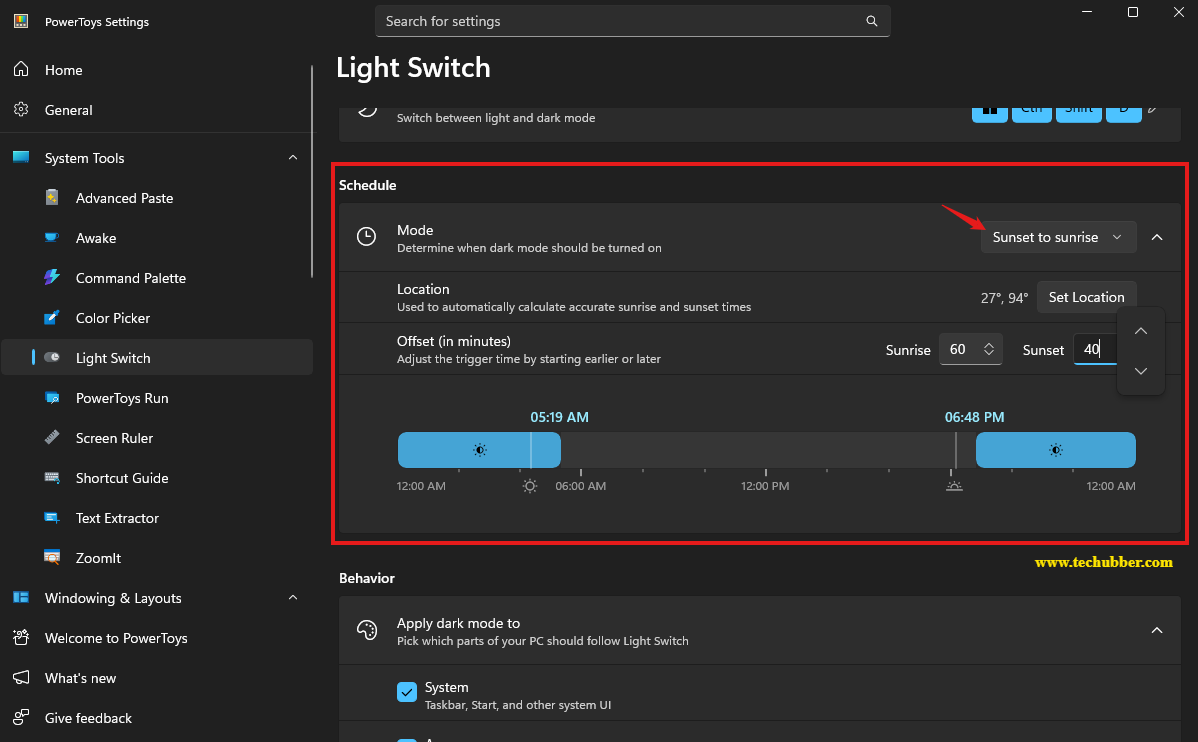
Task: Click the 05:19 AM time label
Action: pyautogui.click(x=559, y=417)
